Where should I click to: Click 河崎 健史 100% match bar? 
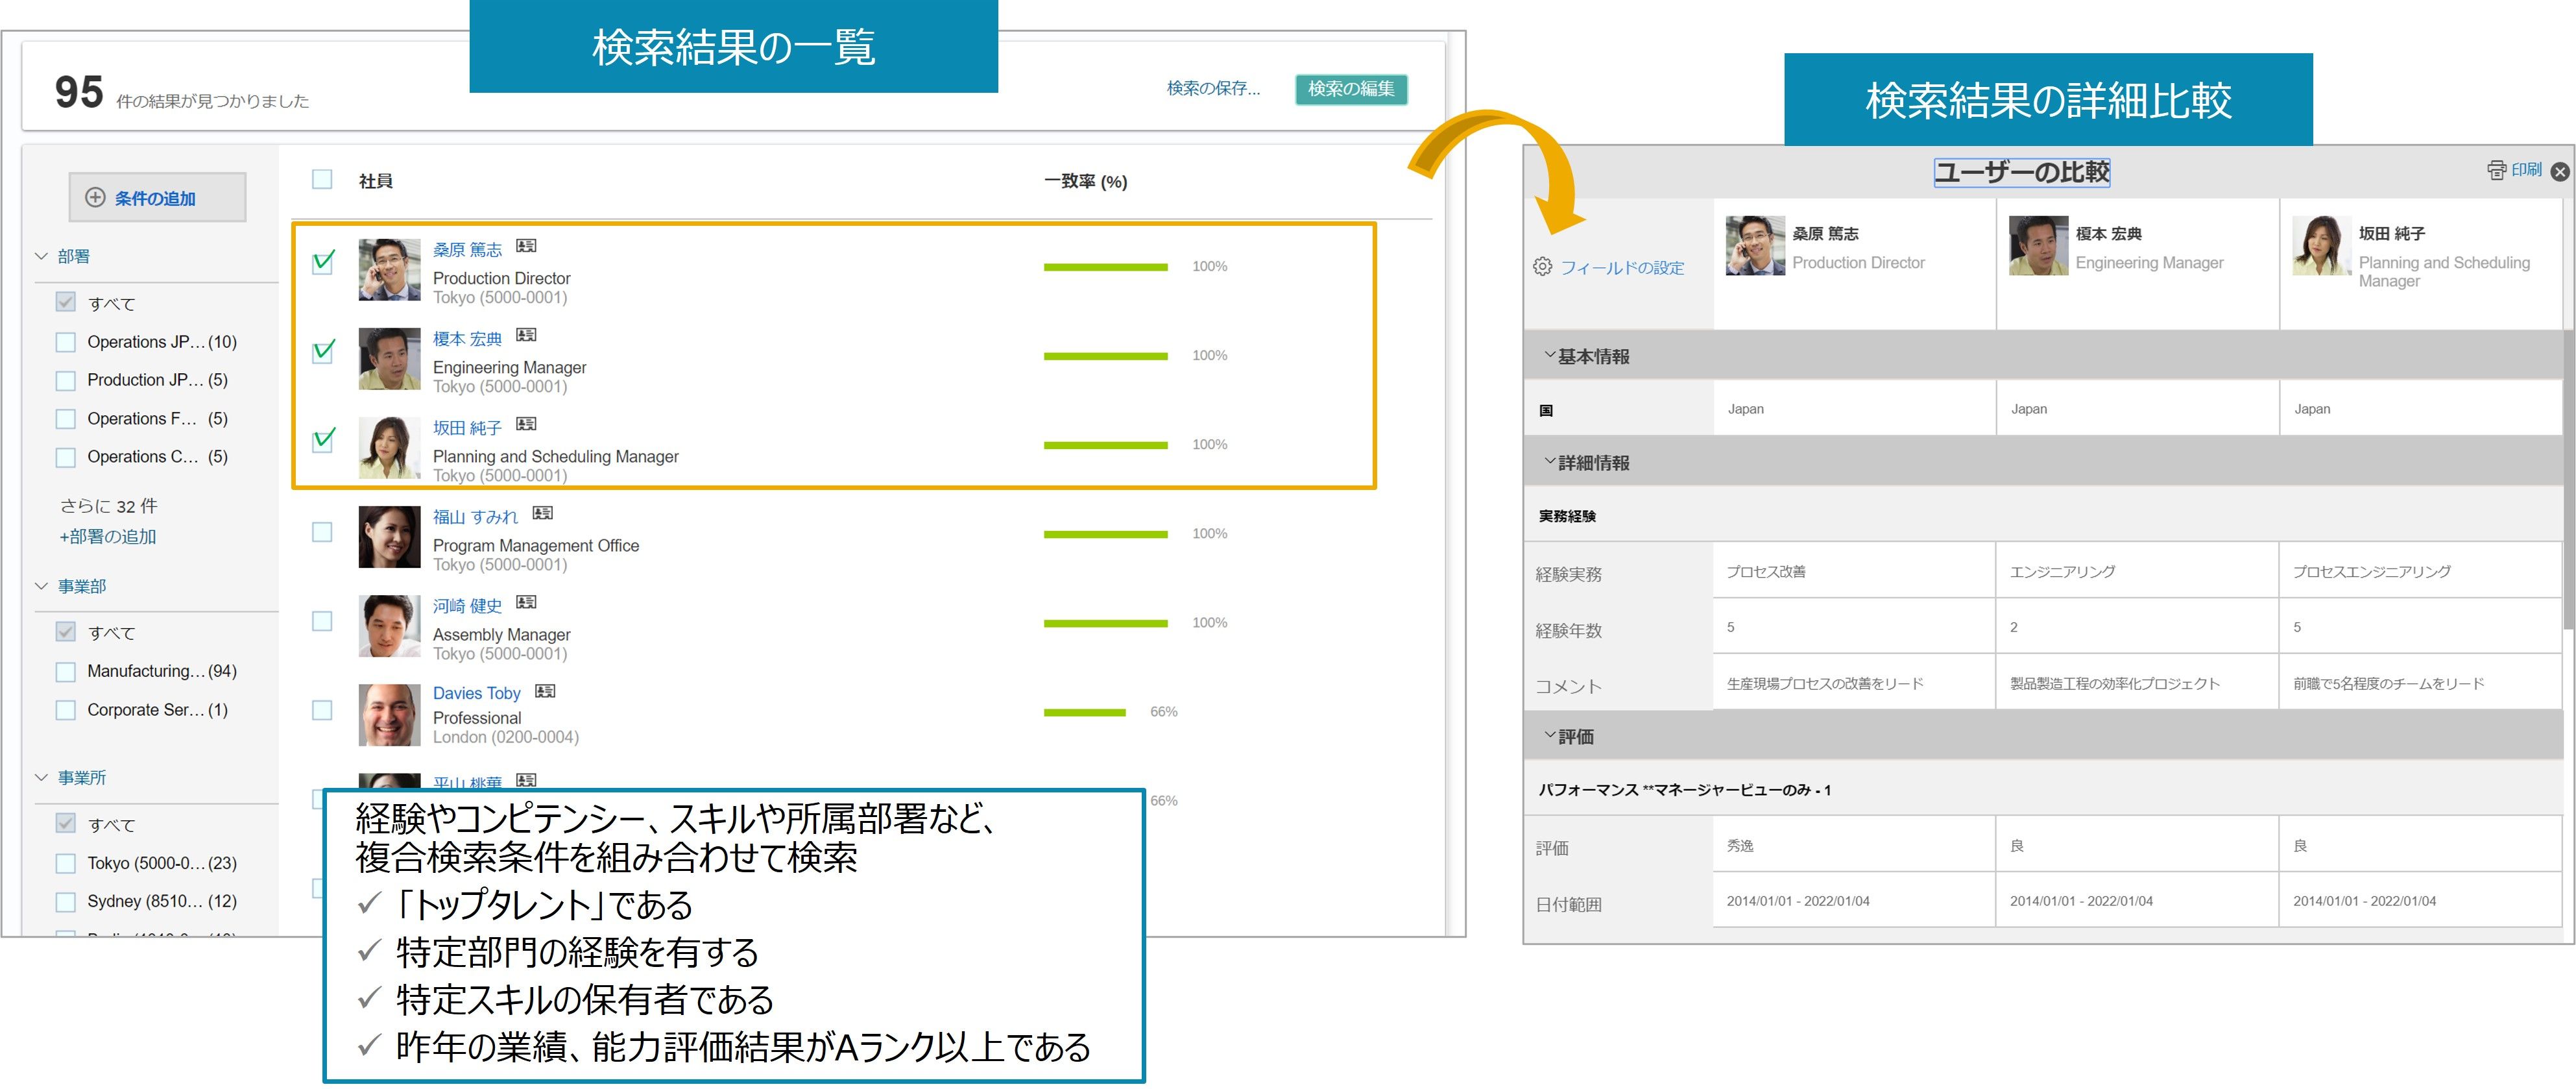click(x=1105, y=623)
